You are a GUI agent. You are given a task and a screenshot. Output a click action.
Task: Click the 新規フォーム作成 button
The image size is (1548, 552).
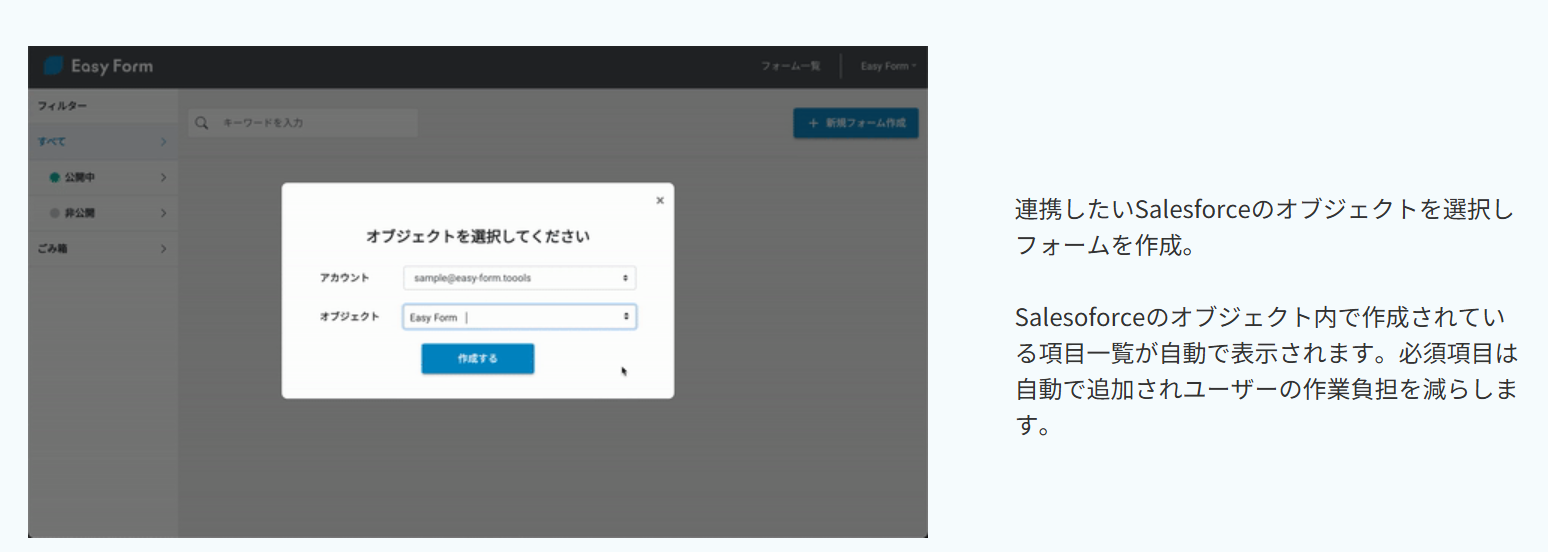(856, 123)
